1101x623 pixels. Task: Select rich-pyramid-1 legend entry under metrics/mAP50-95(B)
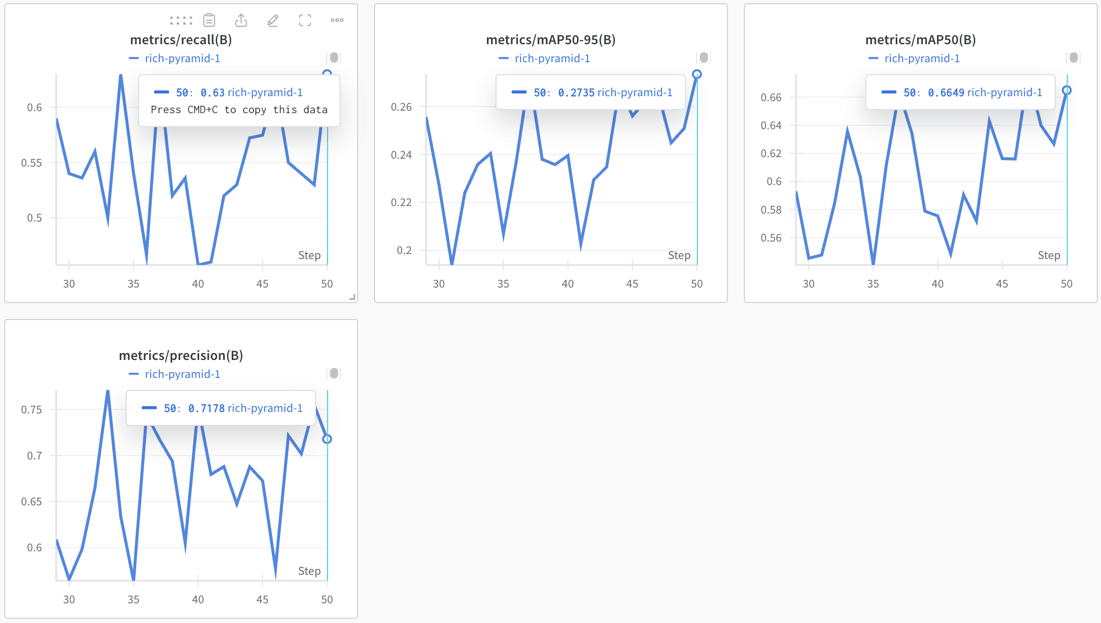(x=552, y=58)
